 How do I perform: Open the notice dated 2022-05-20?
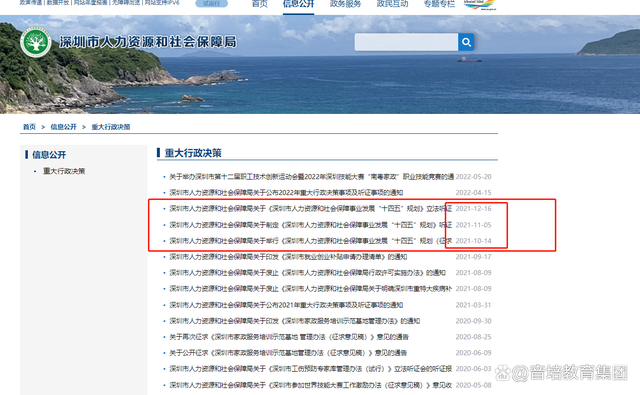pyautogui.click(x=311, y=177)
